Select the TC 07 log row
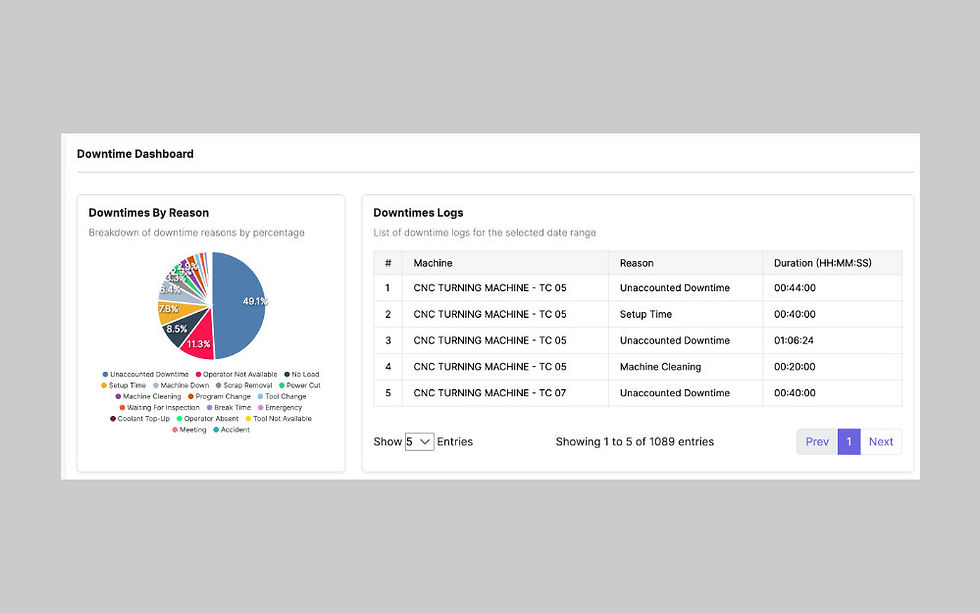Screen dimensions: 980x613 (638, 393)
